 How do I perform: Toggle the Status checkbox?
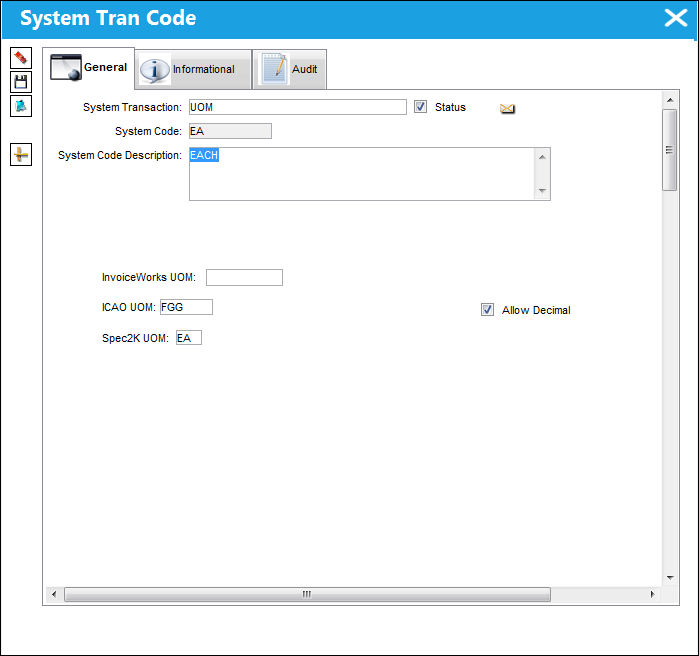[x=420, y=107]
